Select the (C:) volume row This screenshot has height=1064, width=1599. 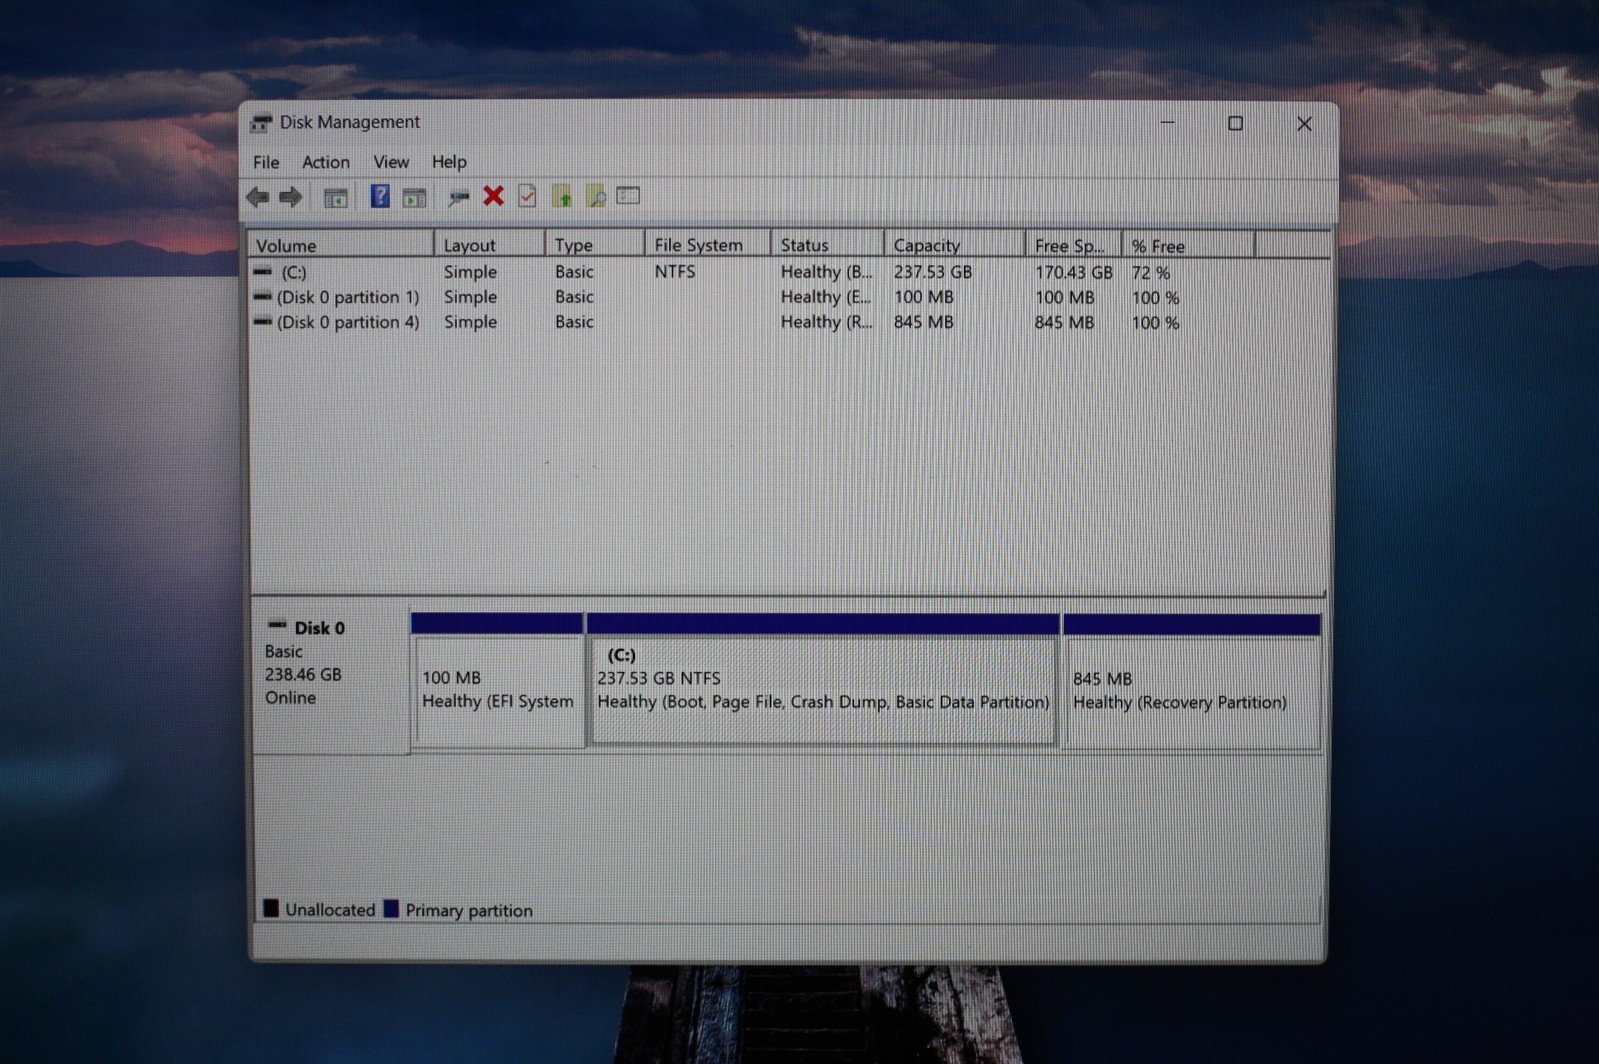(788, 272)
